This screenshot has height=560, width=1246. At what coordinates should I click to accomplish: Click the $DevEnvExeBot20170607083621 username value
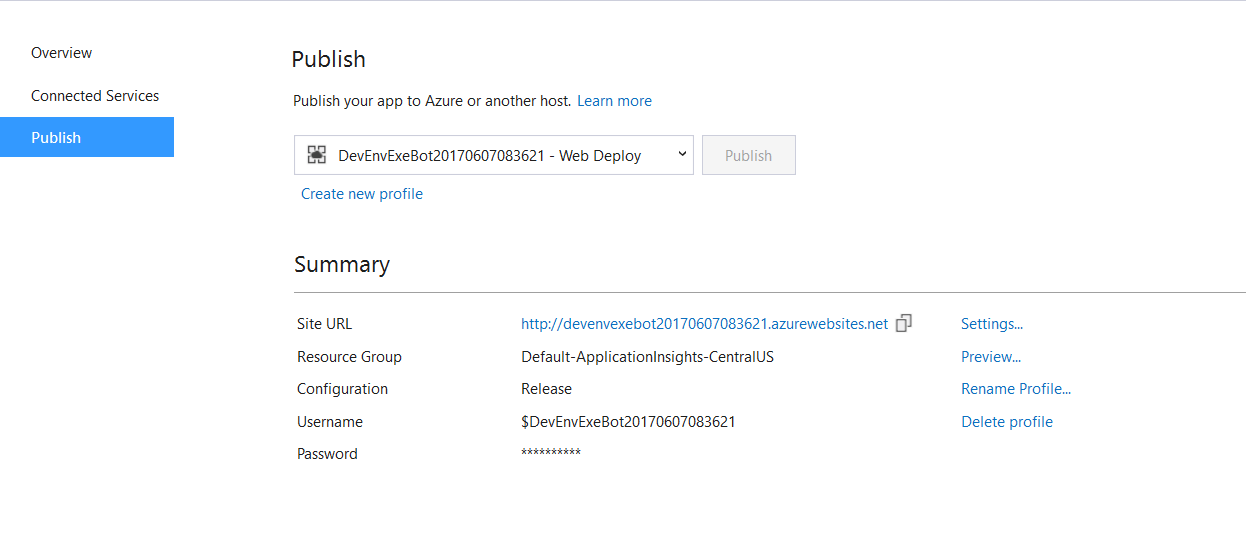(x=628, y=422)
